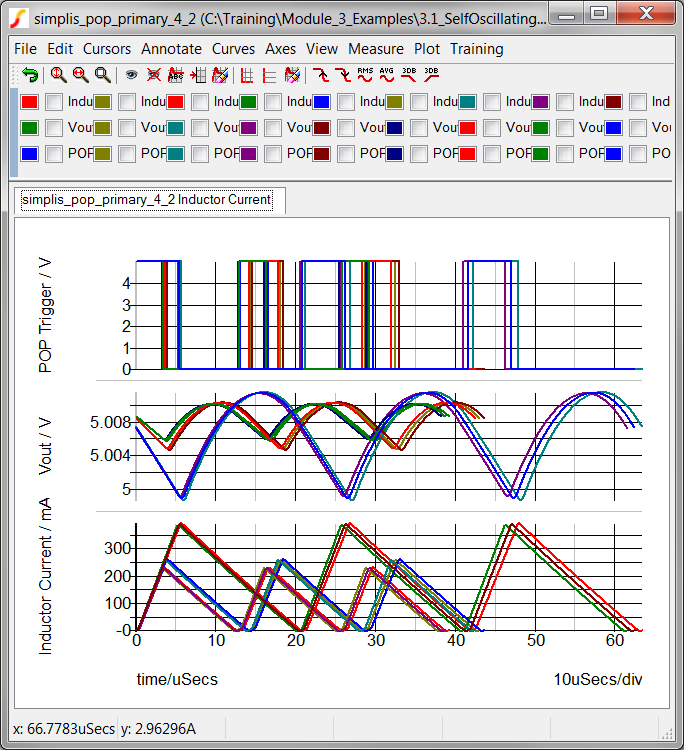Tick the leftmost Vout curve checkbox
Screen dimensions: 684x750
[54, 128]
